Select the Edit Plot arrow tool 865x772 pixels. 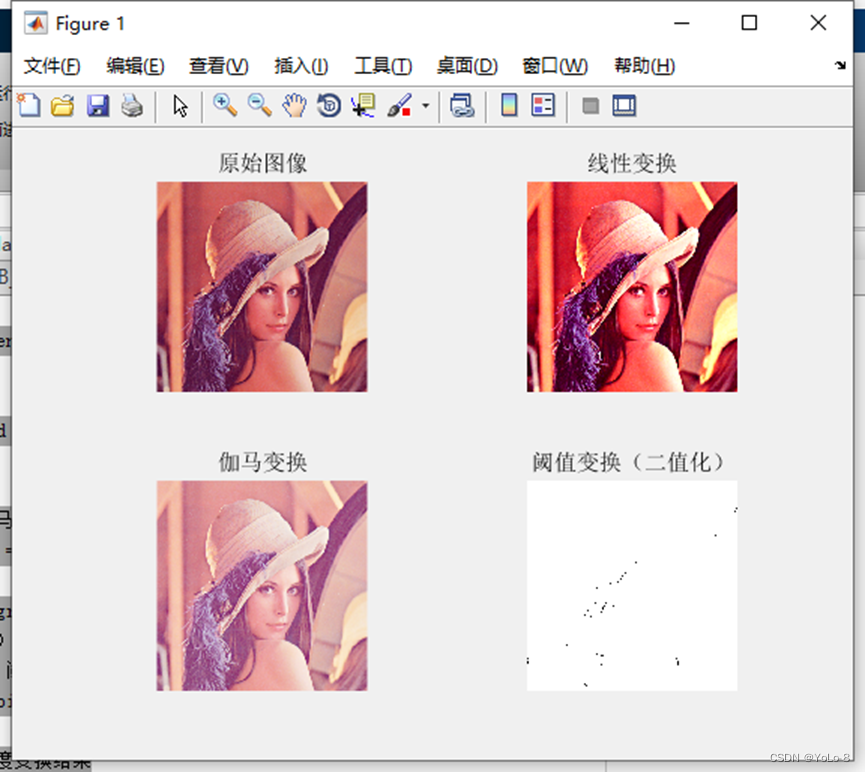[180, 105]
